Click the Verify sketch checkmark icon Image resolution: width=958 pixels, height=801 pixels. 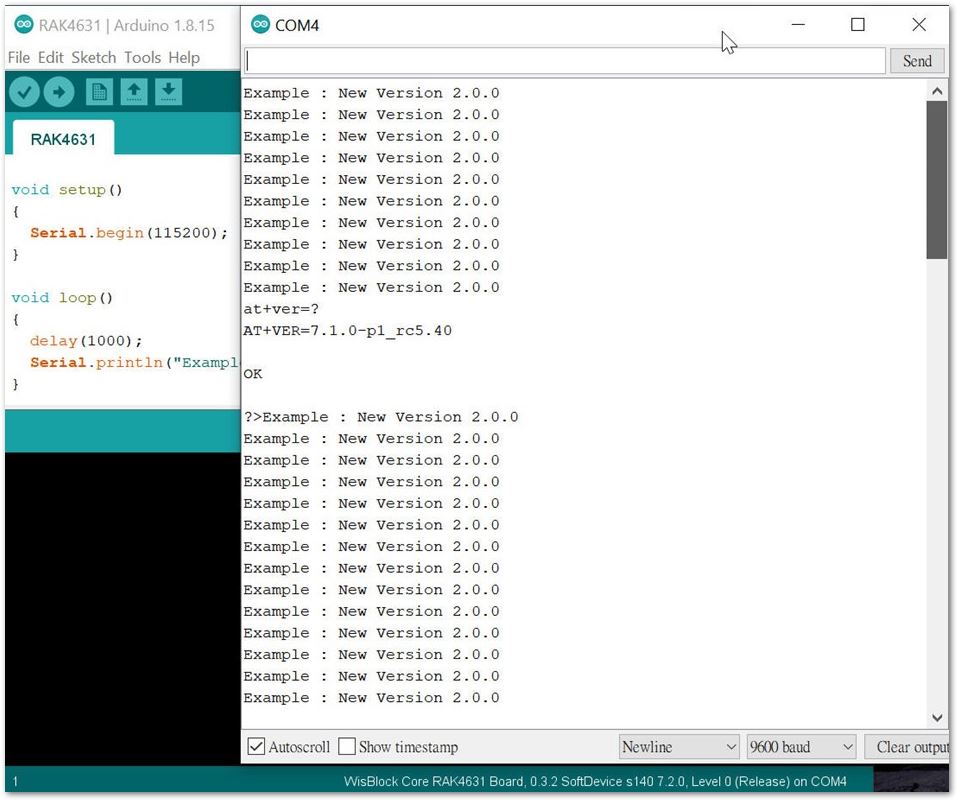[x=24, y=92]
